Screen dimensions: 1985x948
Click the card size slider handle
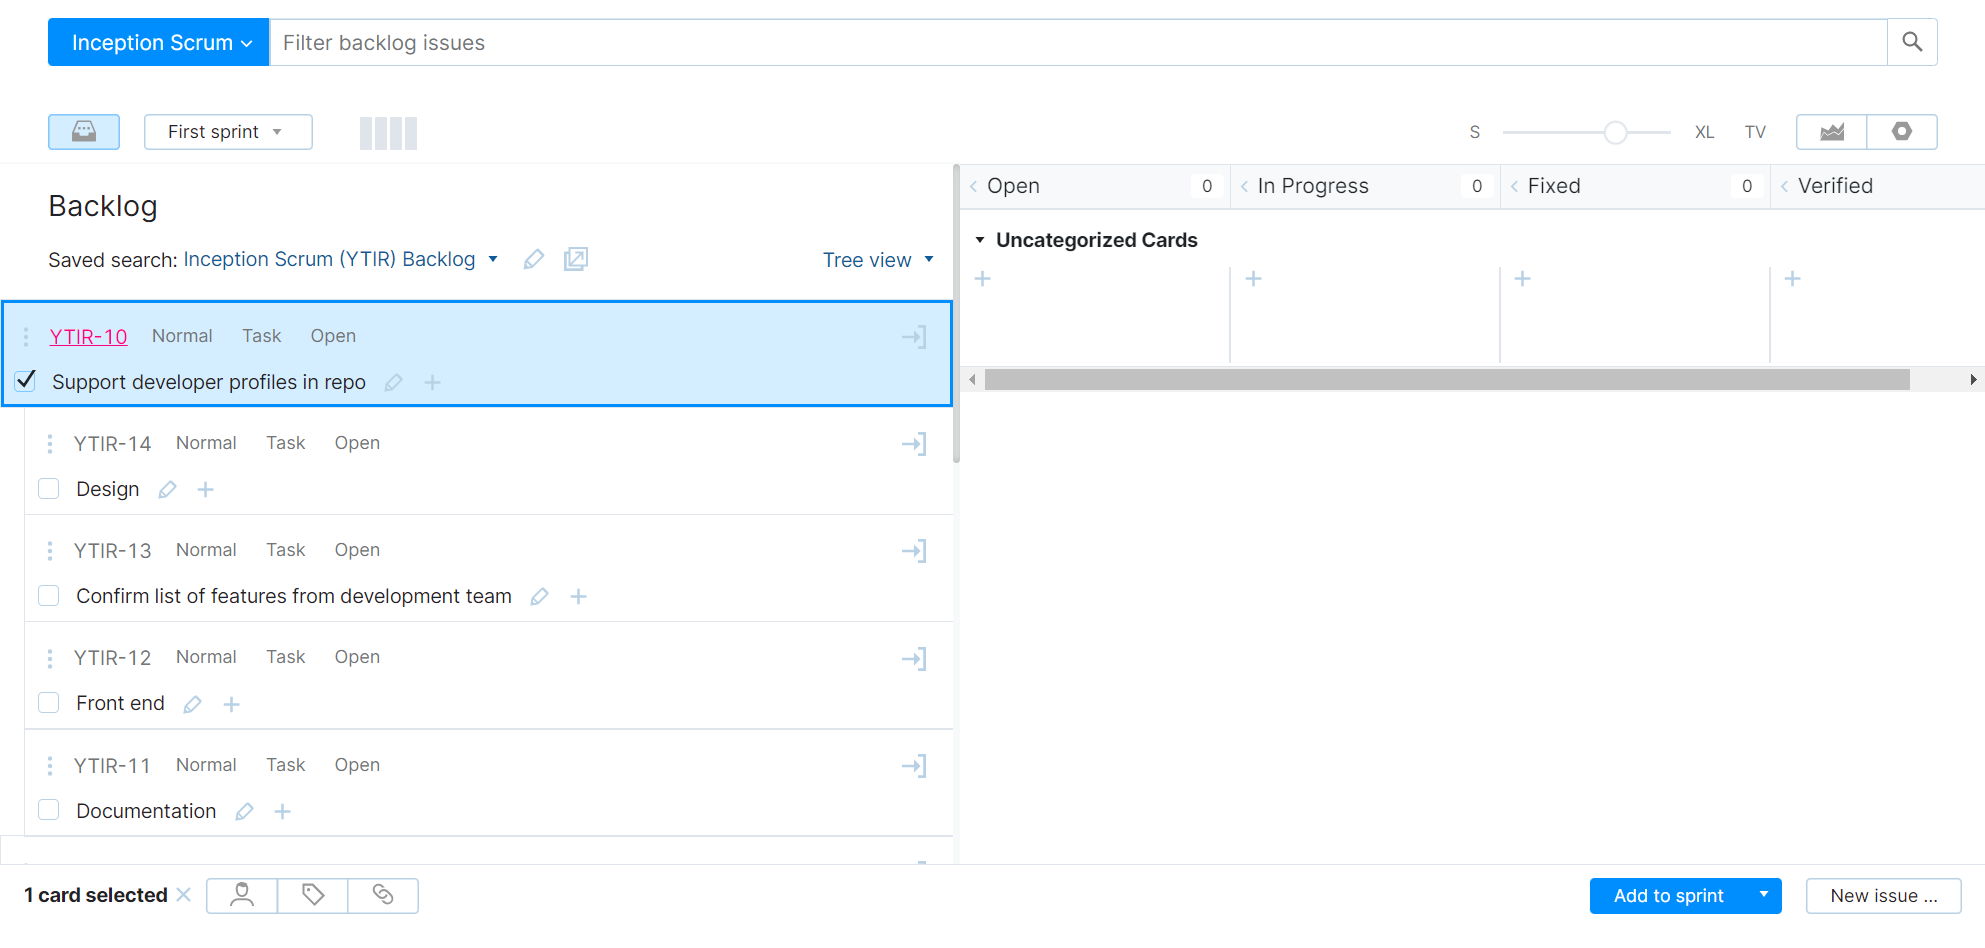click(1615, 133)
